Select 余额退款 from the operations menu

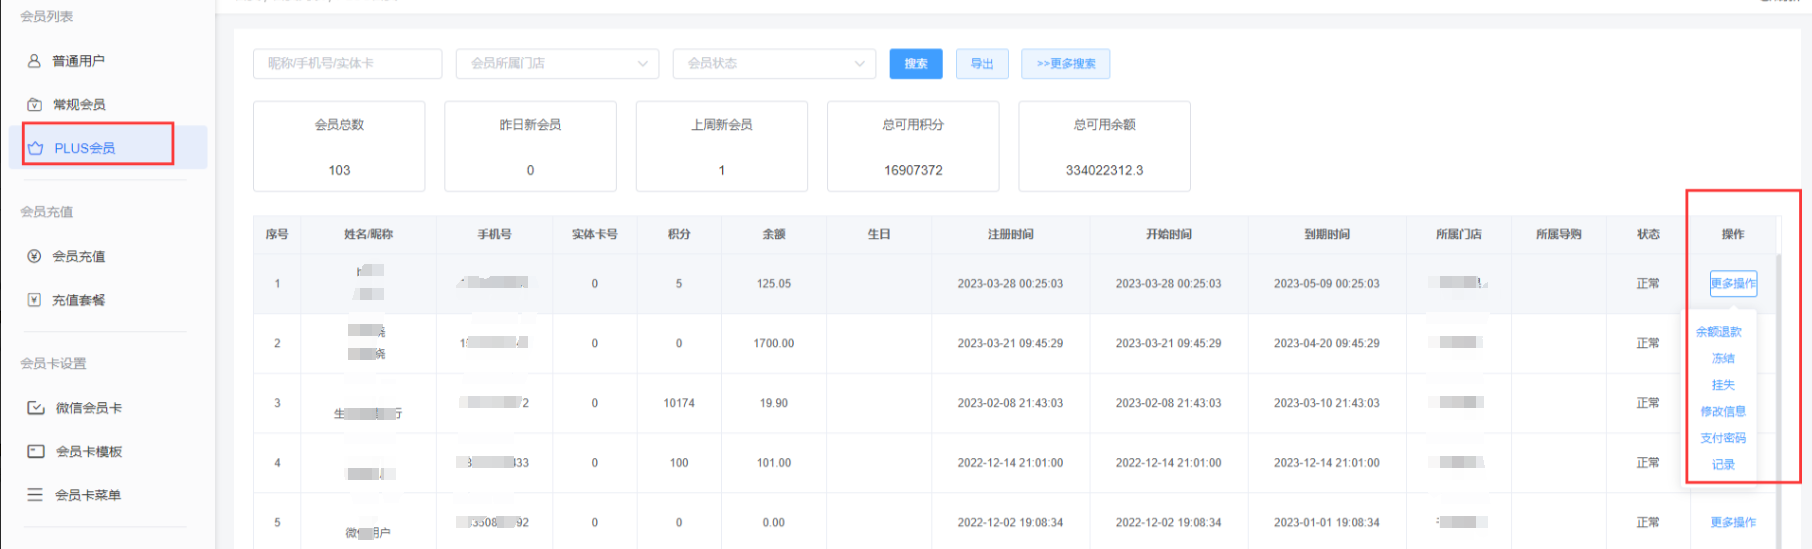[x=1719, y=332]
